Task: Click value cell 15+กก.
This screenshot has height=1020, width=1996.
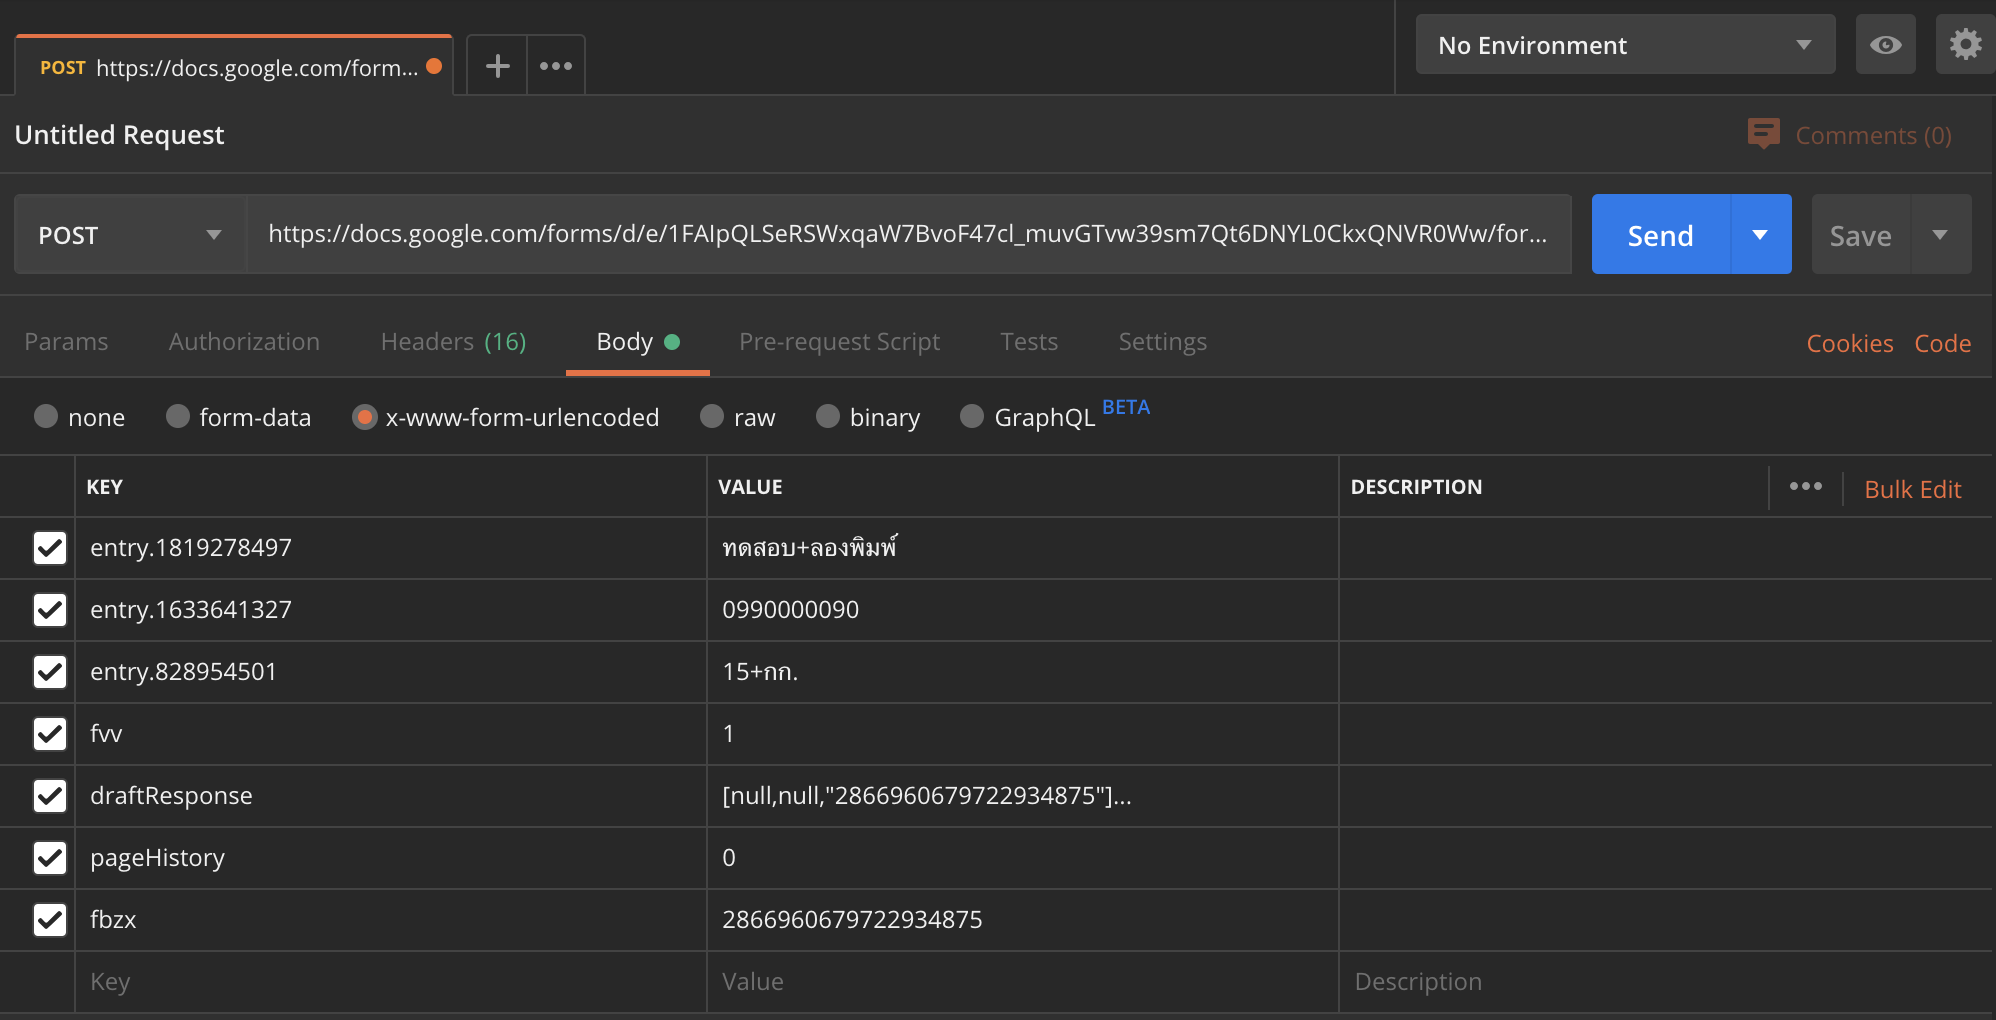Action: (1022, 672)
